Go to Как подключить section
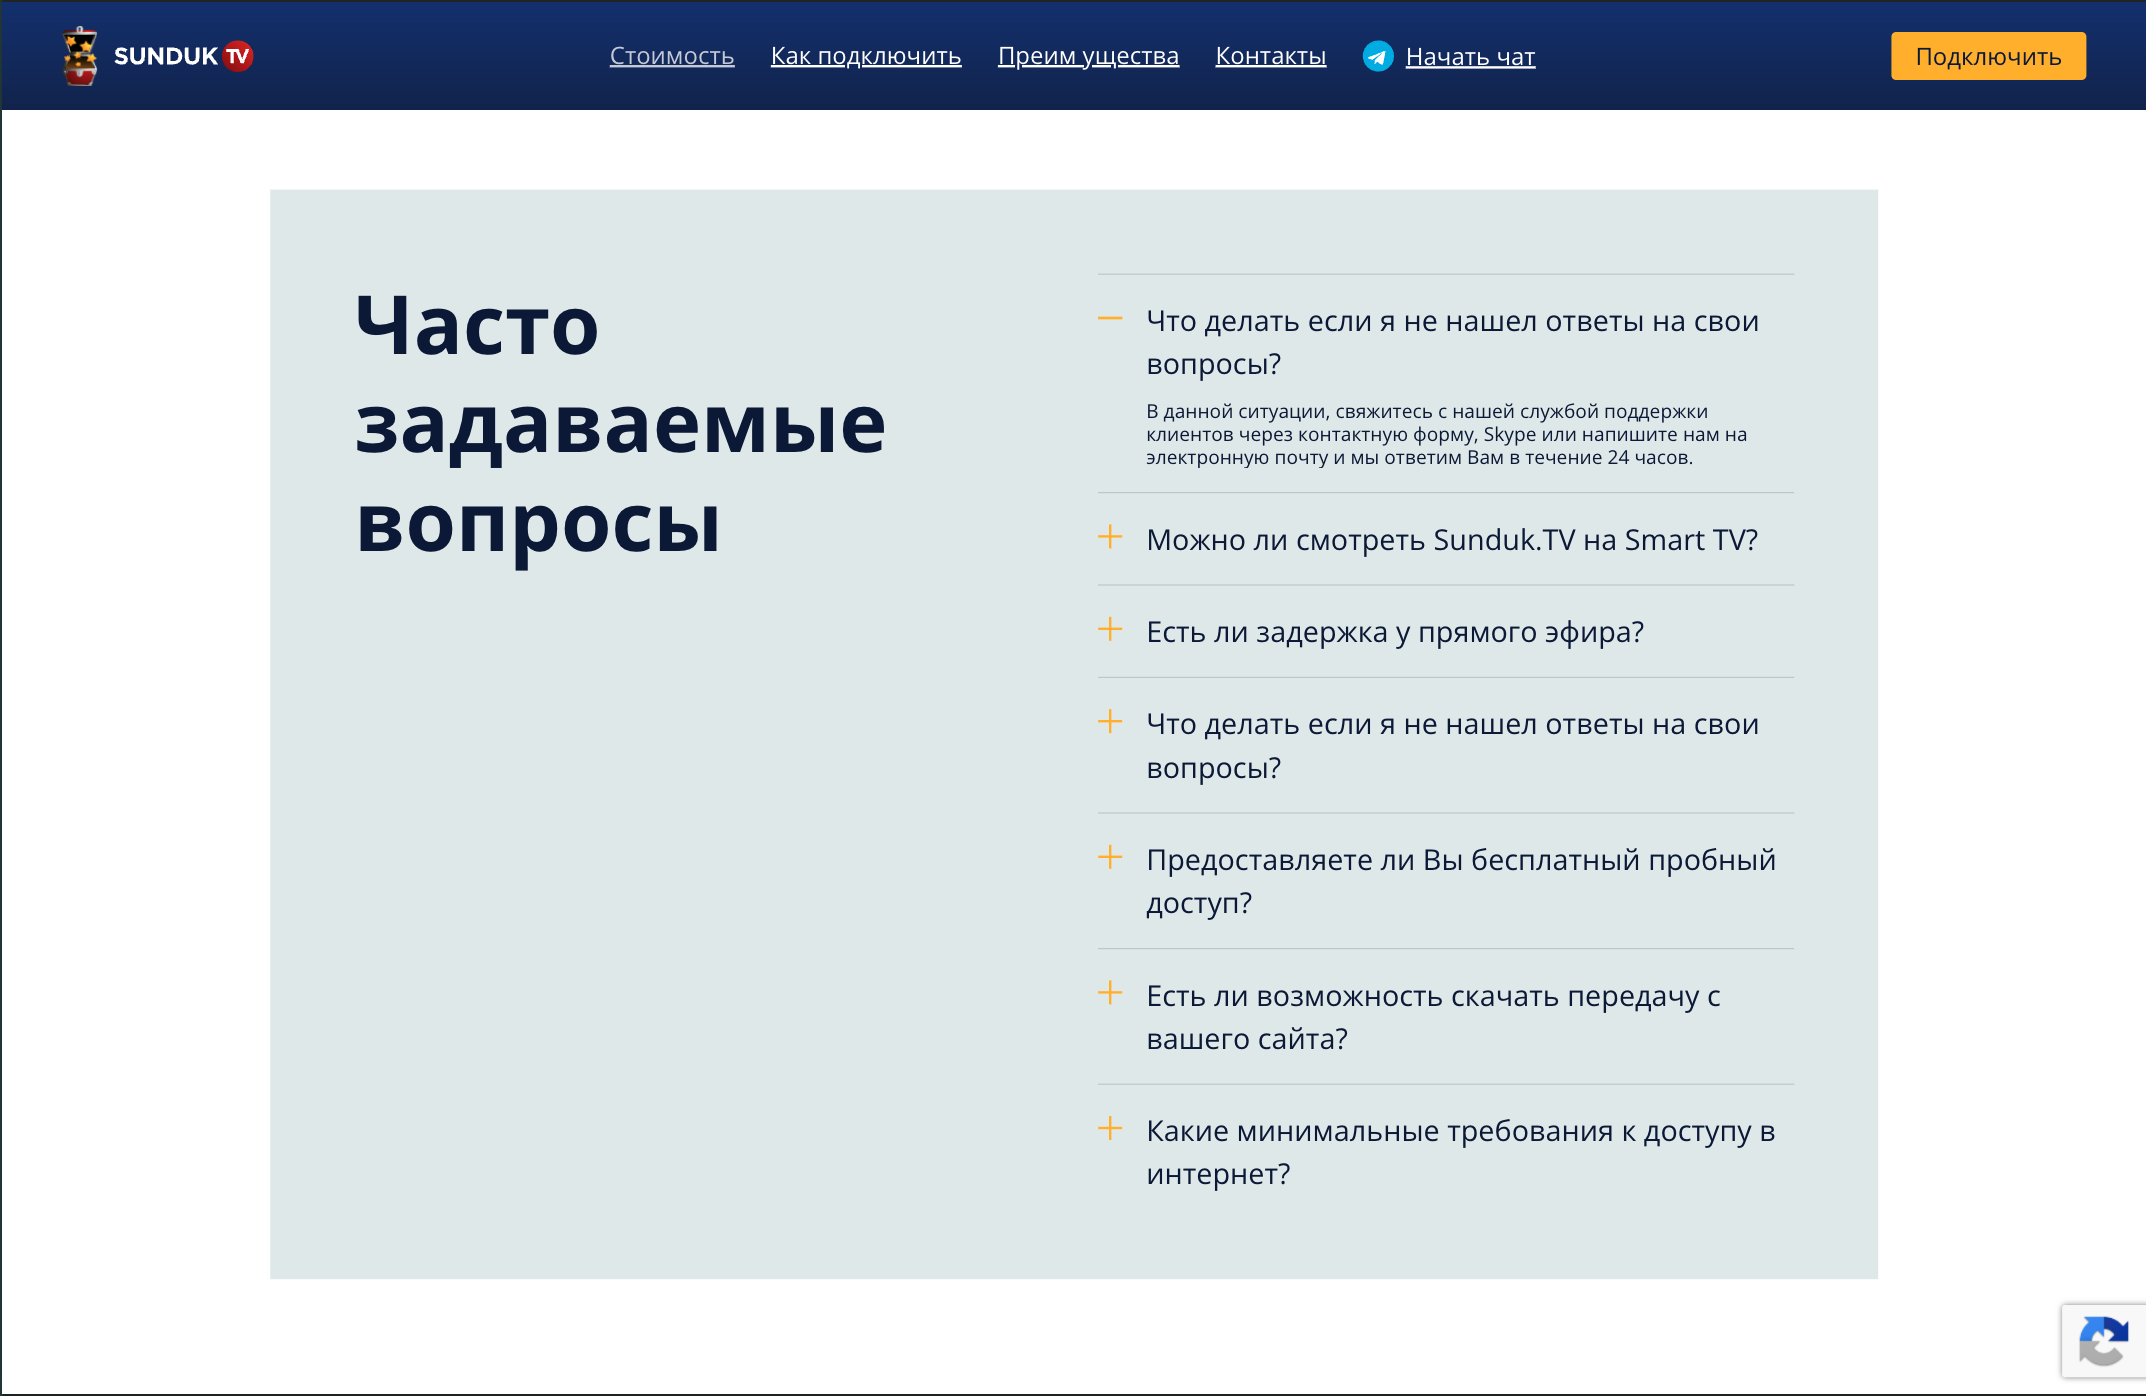This screenshot has height=1396, width=2146. pos(866,56)
